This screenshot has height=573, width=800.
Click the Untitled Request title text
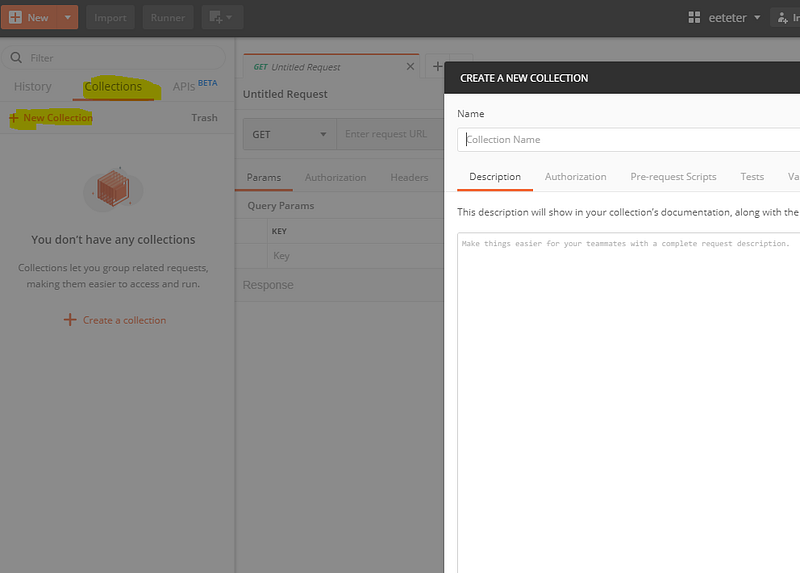point(285,94)
